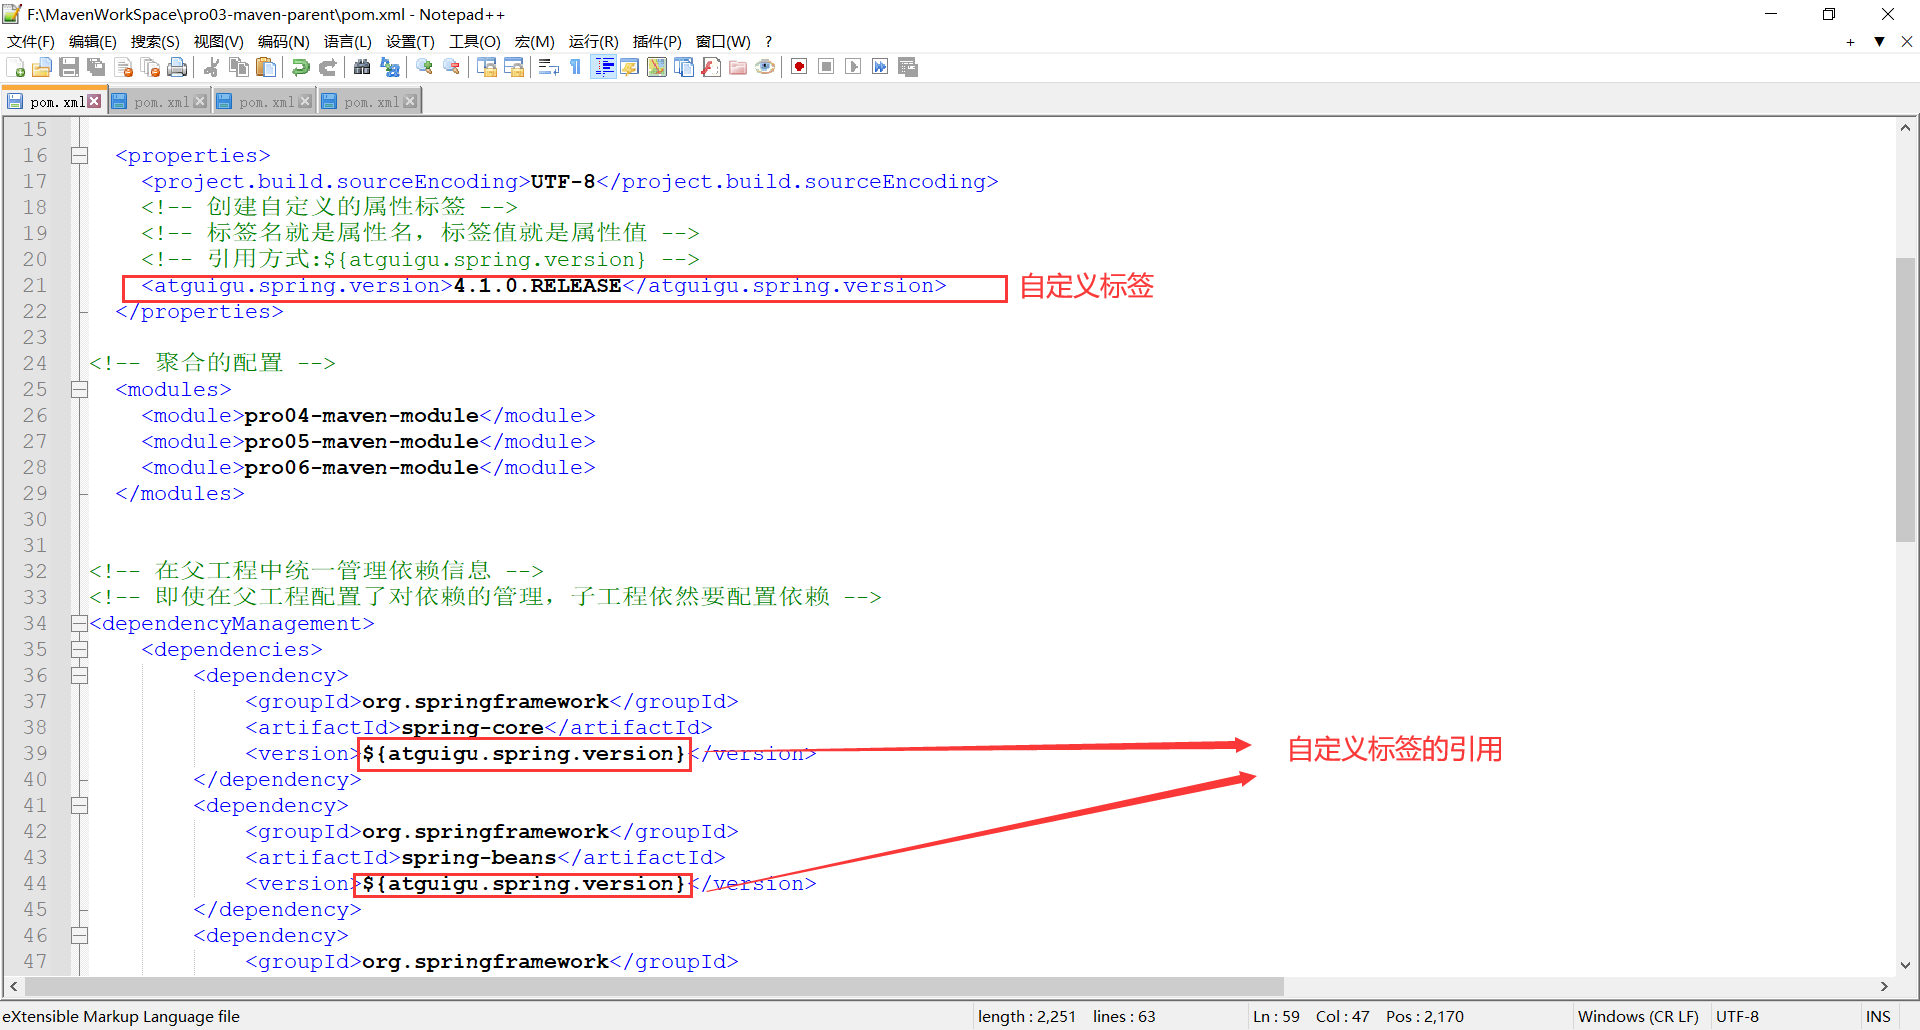Collapse the dependency fold at line 41
Screen dimensions: 1920x1030
(x=79, y=806)
